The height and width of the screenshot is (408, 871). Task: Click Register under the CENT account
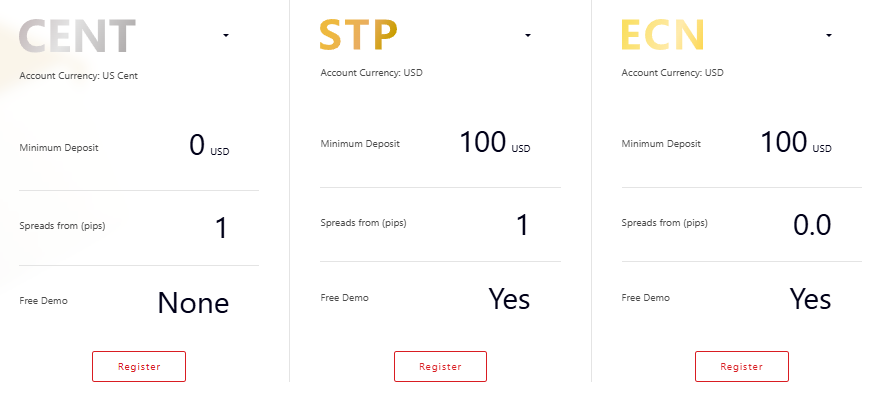(139, 366)
